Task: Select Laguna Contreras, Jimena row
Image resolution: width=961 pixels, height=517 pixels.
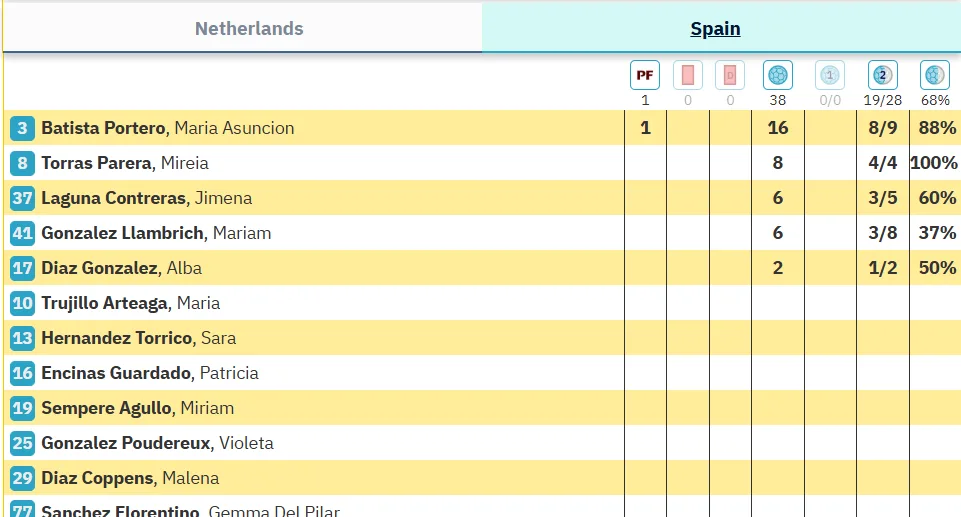Action: pos(146,198)
